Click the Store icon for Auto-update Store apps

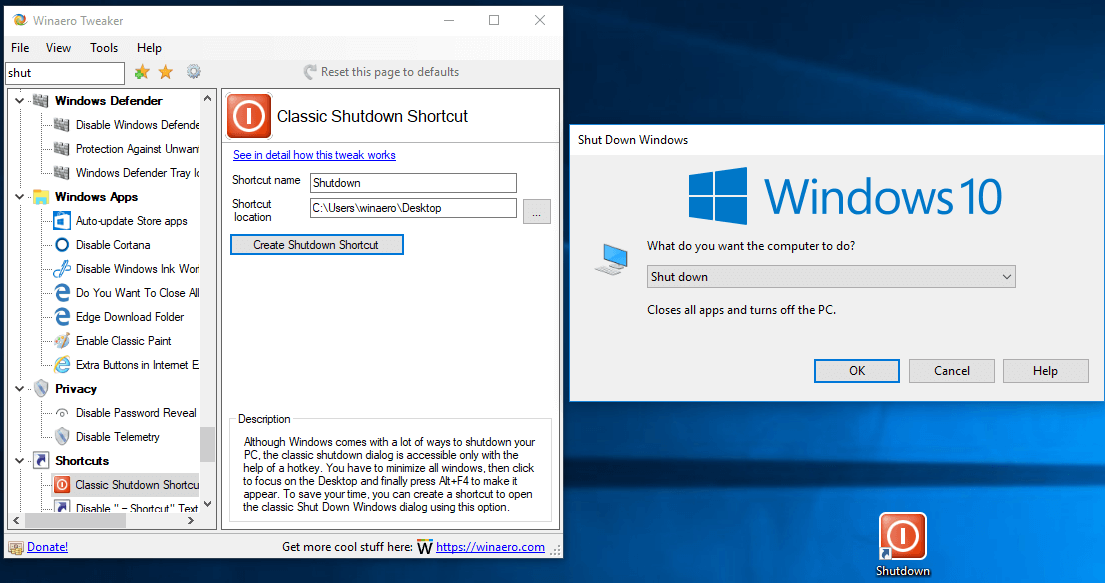tap(62, 221)
